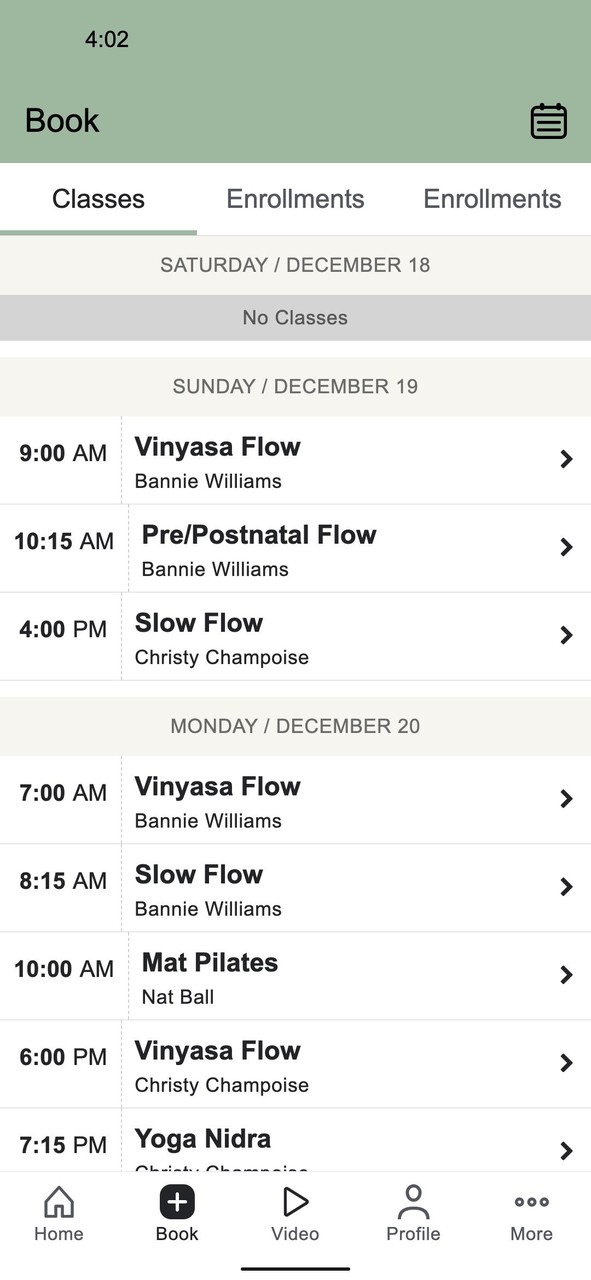The height and width of the screenshot is (1280, 591).
Task: Tap the No Classes banner under Saturday
Action: tap(295, 317)
